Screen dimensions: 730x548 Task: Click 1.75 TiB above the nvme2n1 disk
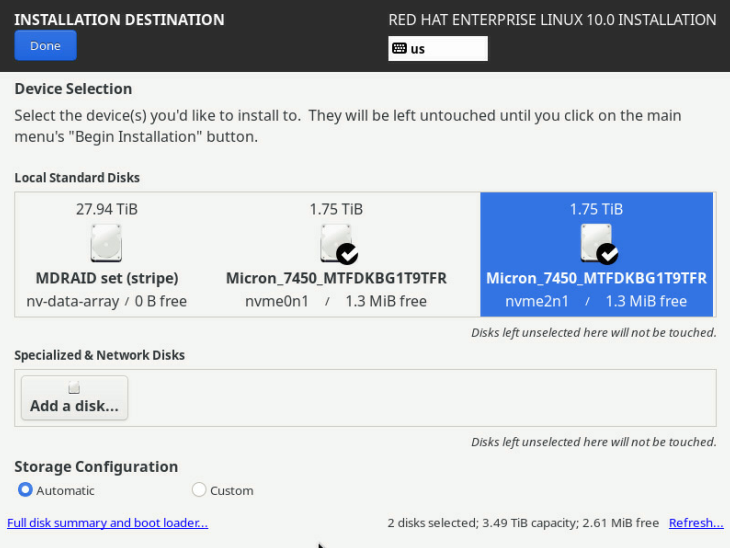(596, 209)
